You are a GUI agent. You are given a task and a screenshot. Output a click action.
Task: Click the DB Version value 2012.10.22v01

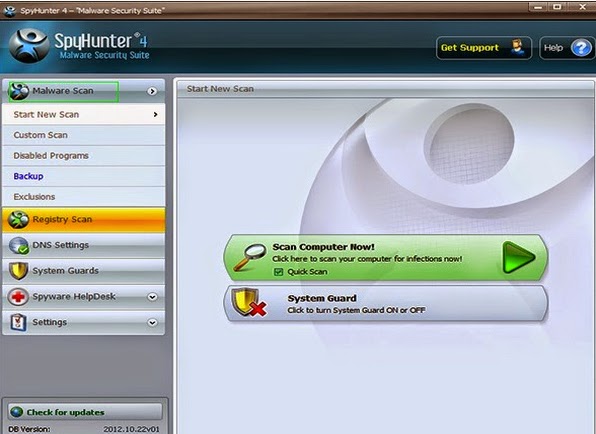132,429
